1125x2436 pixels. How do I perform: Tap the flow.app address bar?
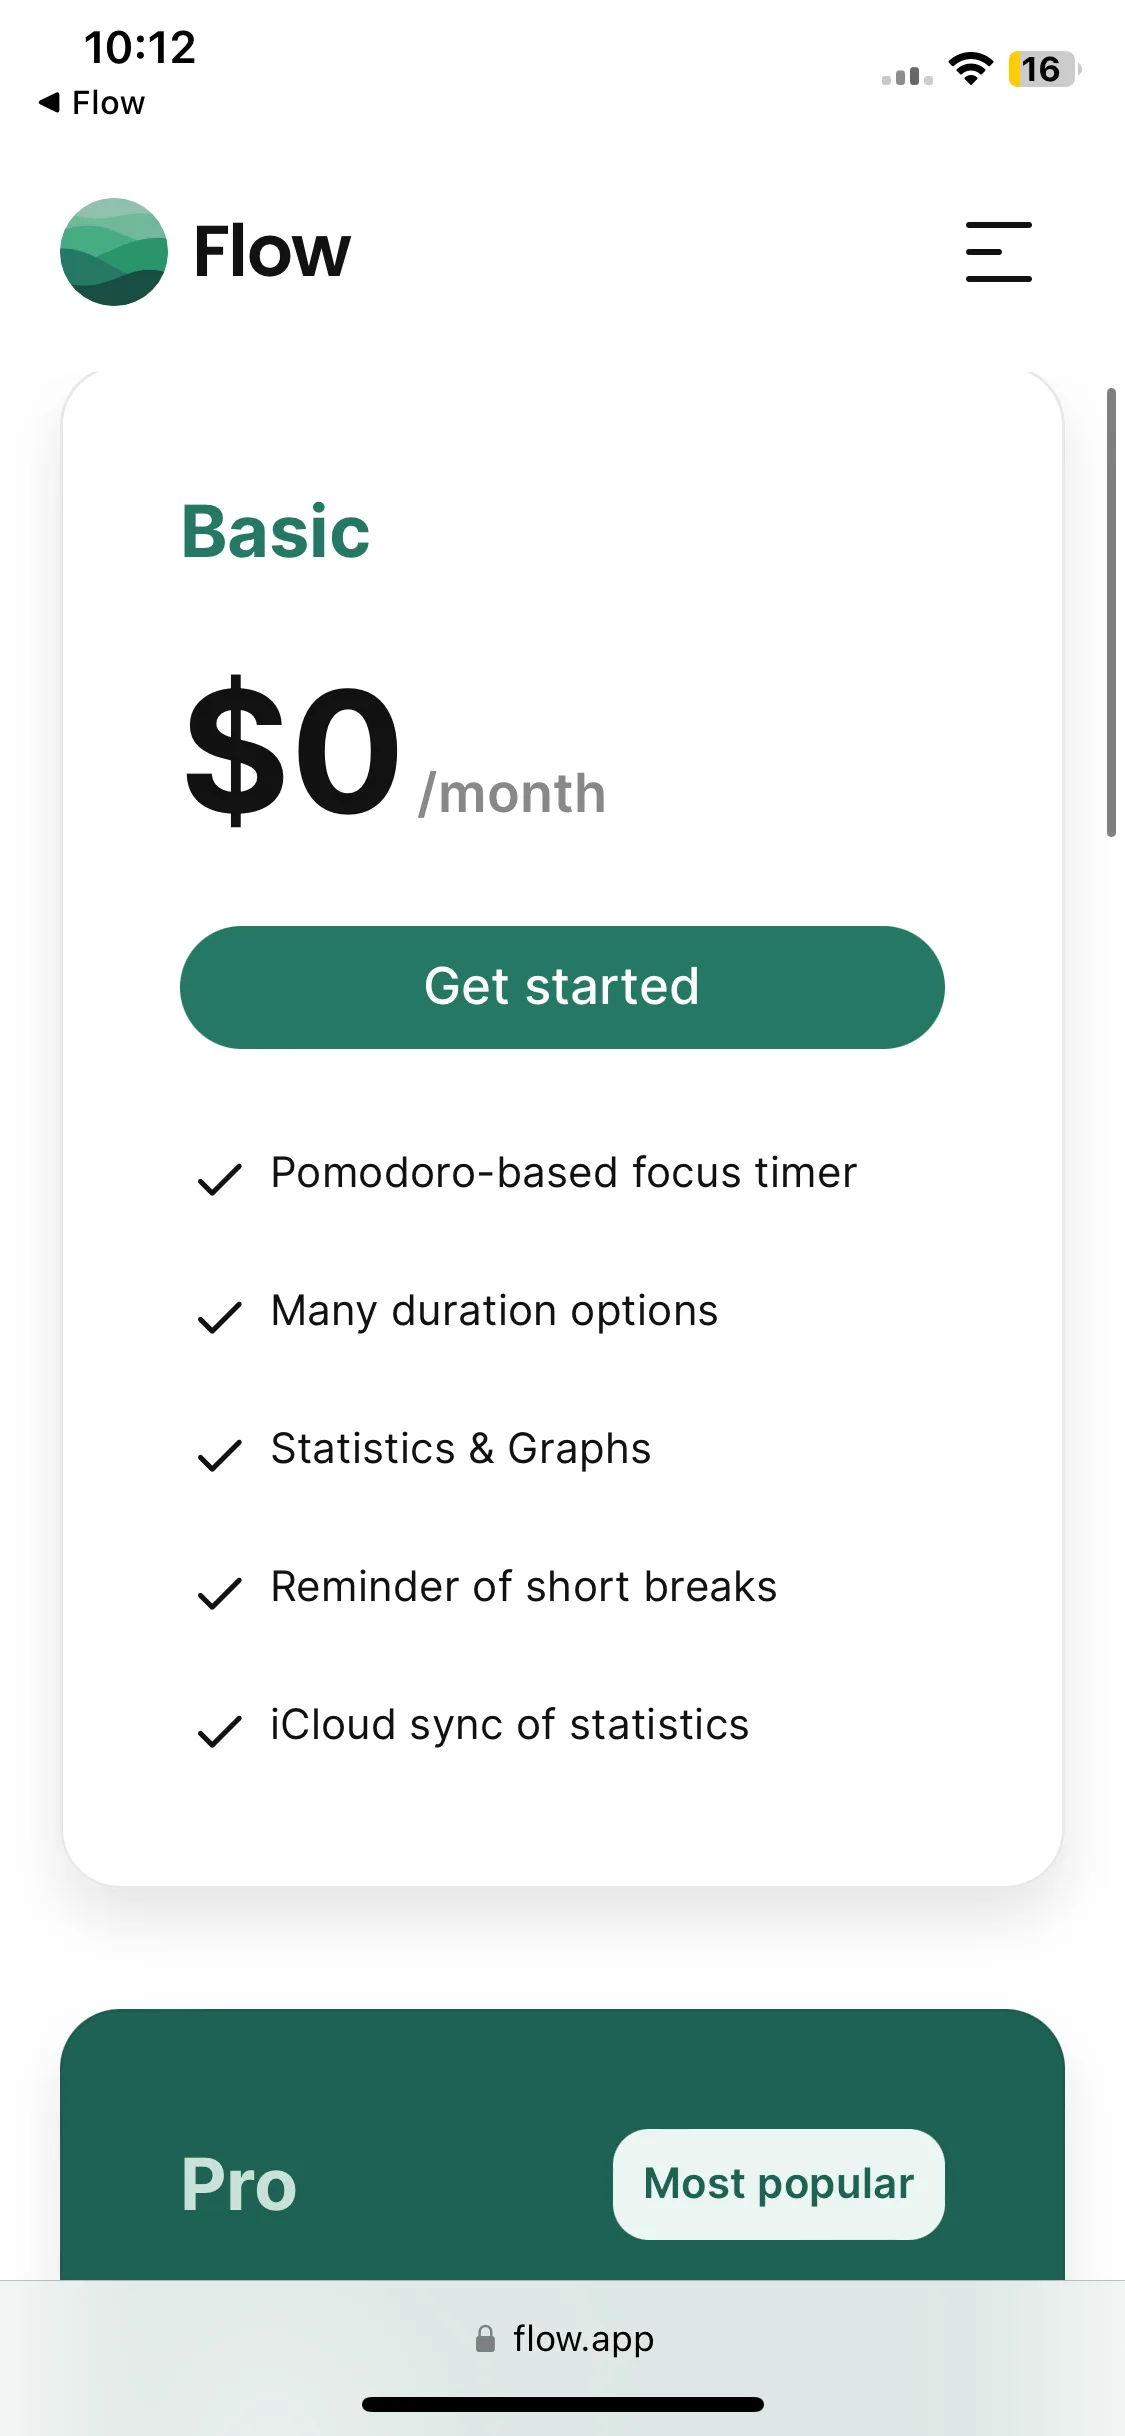click(x=562, y=2338)
